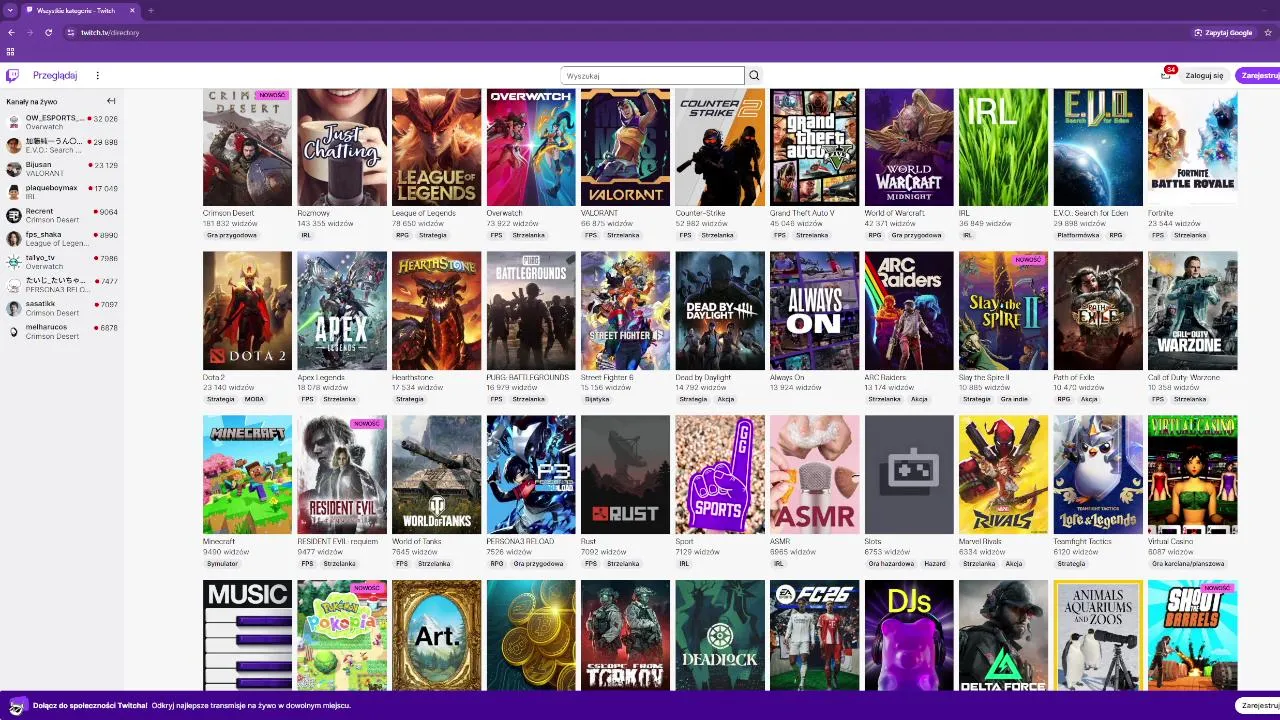Click the plaqueboymax channel avatar
This screenshot has width=1280, height=720.
pos(14,192)
